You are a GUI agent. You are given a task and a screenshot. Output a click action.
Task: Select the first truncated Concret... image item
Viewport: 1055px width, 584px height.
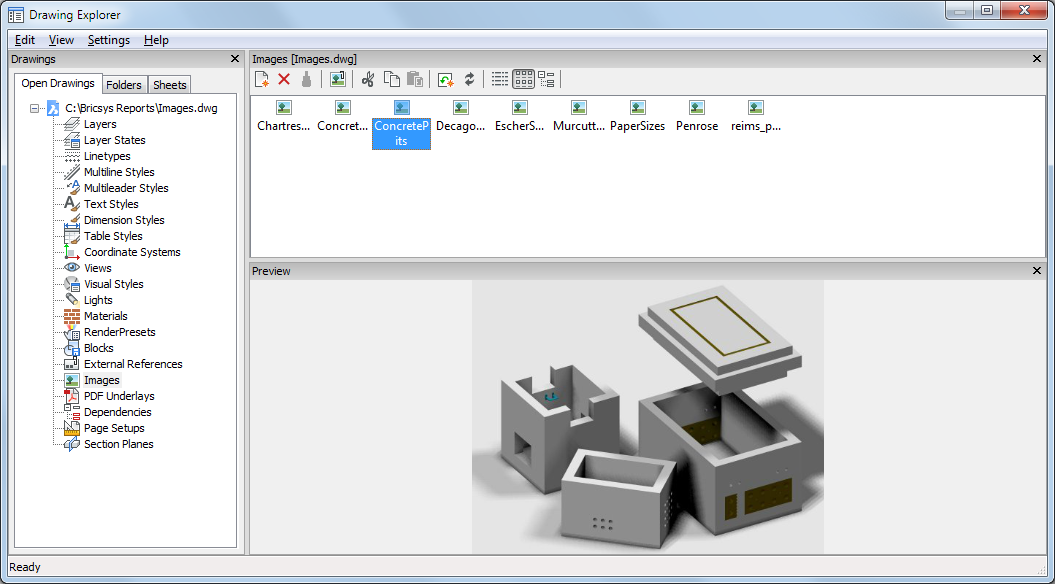point(342,116)
